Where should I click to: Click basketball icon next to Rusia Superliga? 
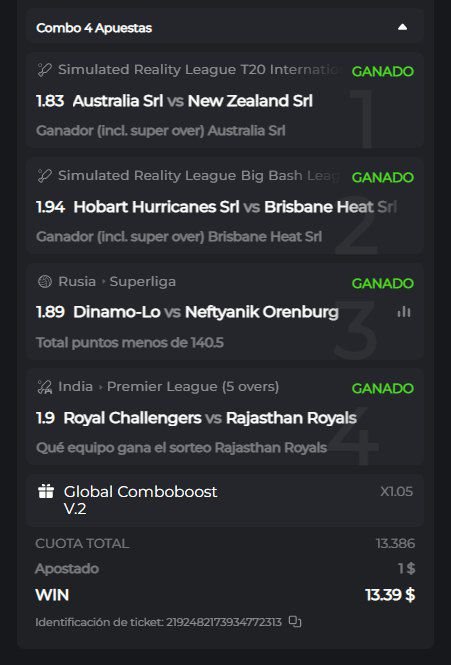pyautogui.click(x=45, y=281)
